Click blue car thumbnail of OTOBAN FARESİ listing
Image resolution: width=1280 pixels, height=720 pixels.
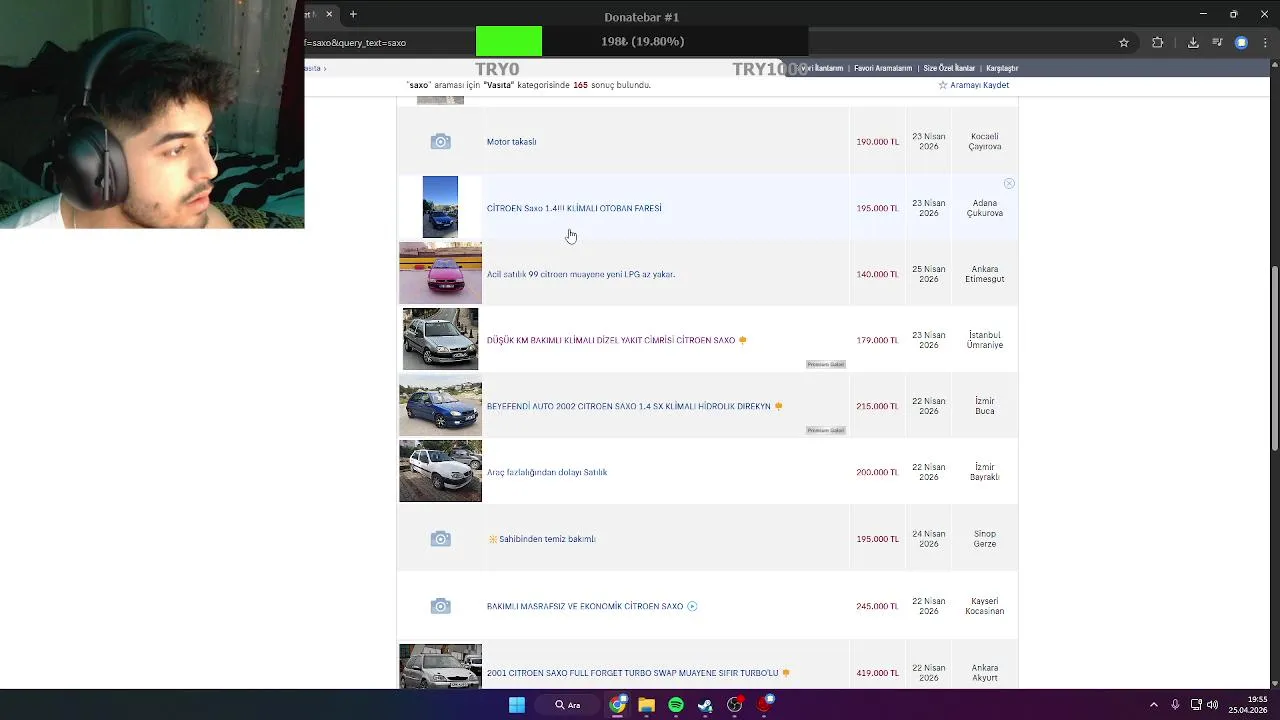point(440,207)
